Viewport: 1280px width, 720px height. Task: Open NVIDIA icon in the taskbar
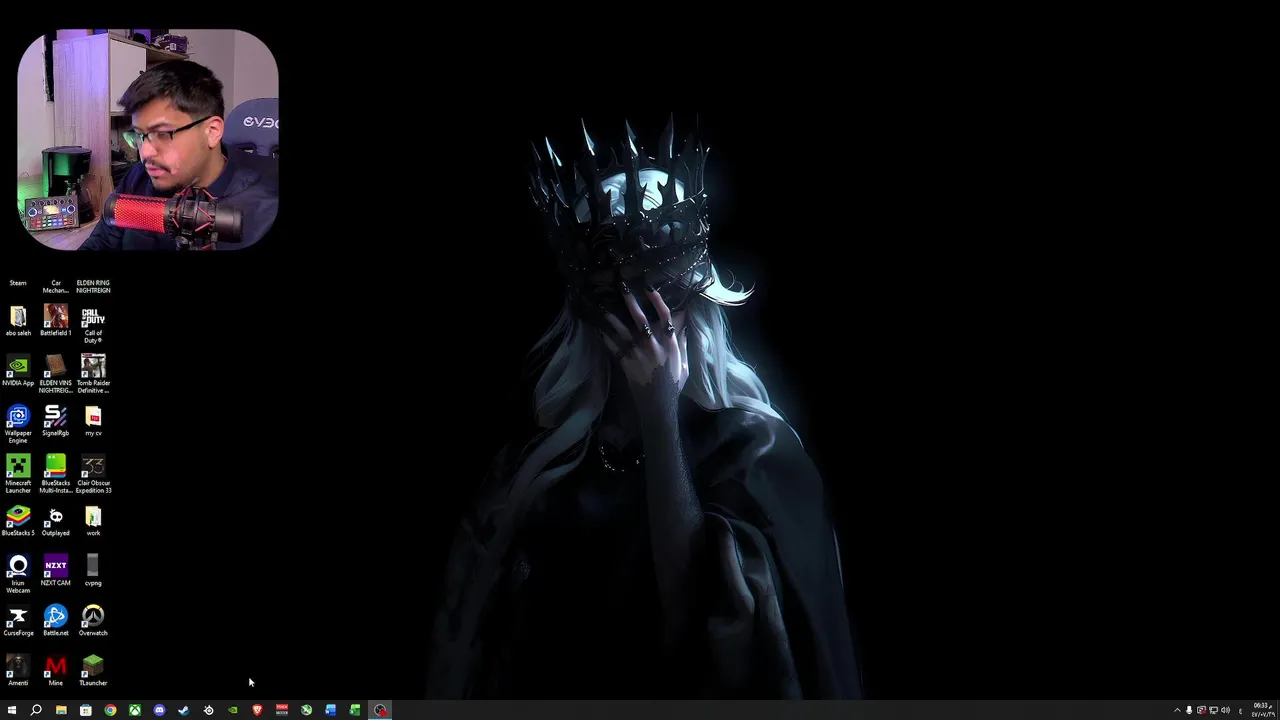(x=233, y=710)
